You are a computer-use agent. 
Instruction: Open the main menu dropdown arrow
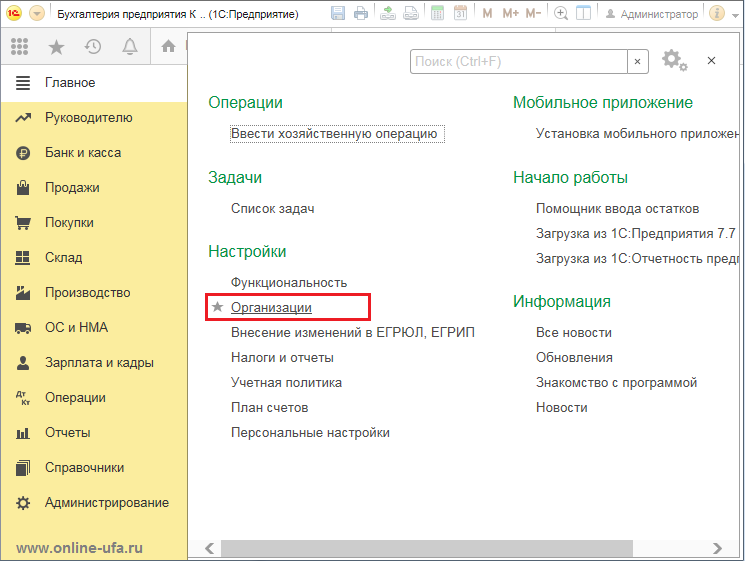(37, 13)
